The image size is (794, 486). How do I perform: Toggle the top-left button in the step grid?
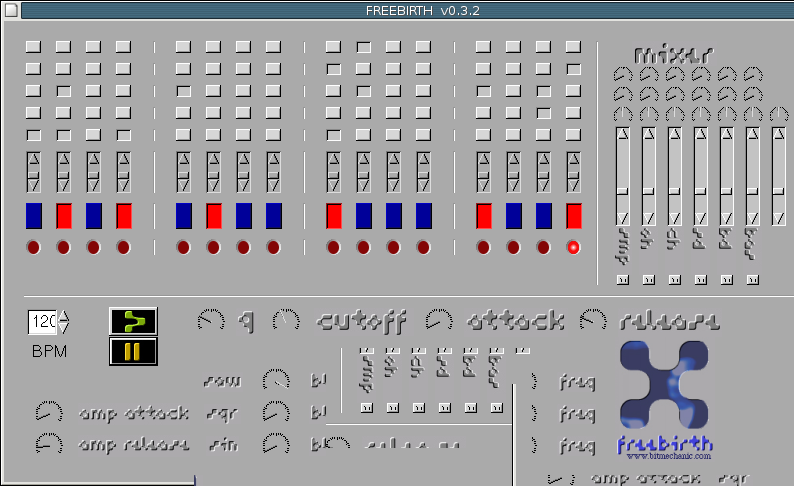pyautogui.click(x=34, y=47)
